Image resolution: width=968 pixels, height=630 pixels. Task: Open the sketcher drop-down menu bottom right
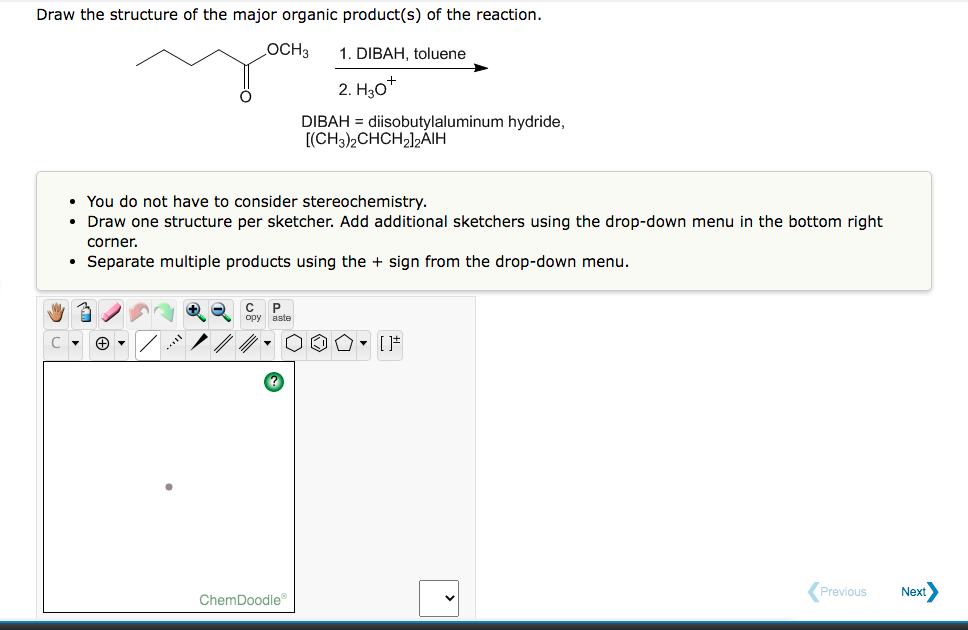(438, 598)
